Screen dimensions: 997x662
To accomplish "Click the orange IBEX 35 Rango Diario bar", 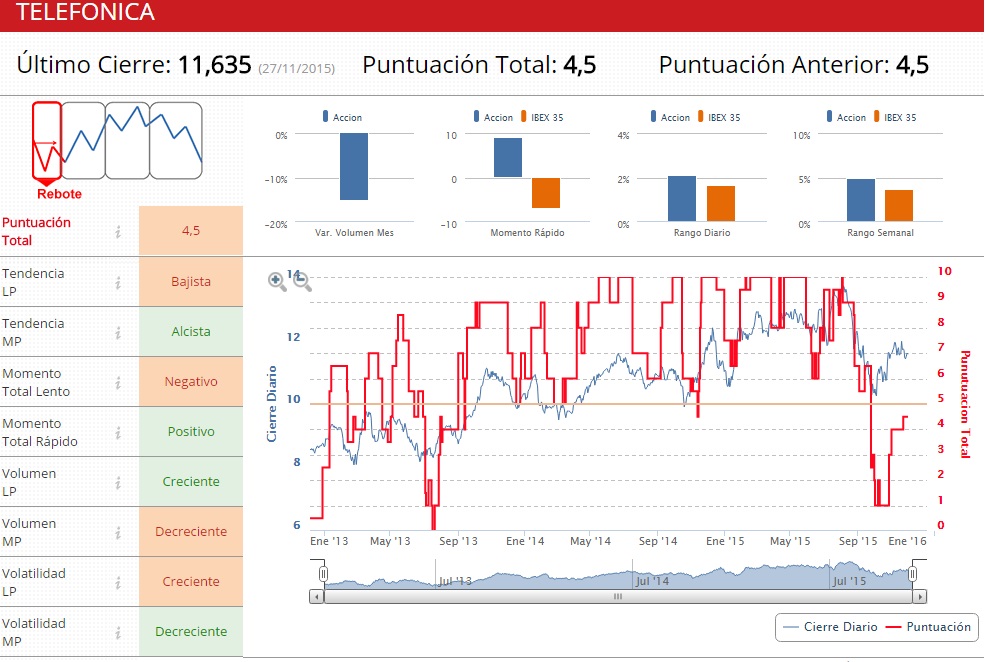I will [x=720, y=203].
